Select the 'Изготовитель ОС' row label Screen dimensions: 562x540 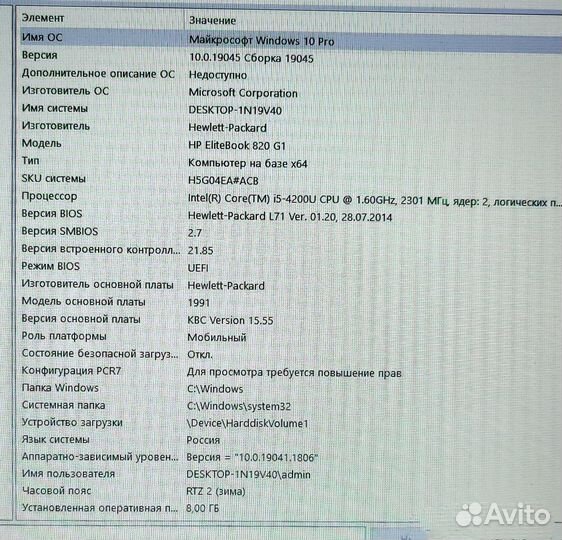click(x=65, y=91)
